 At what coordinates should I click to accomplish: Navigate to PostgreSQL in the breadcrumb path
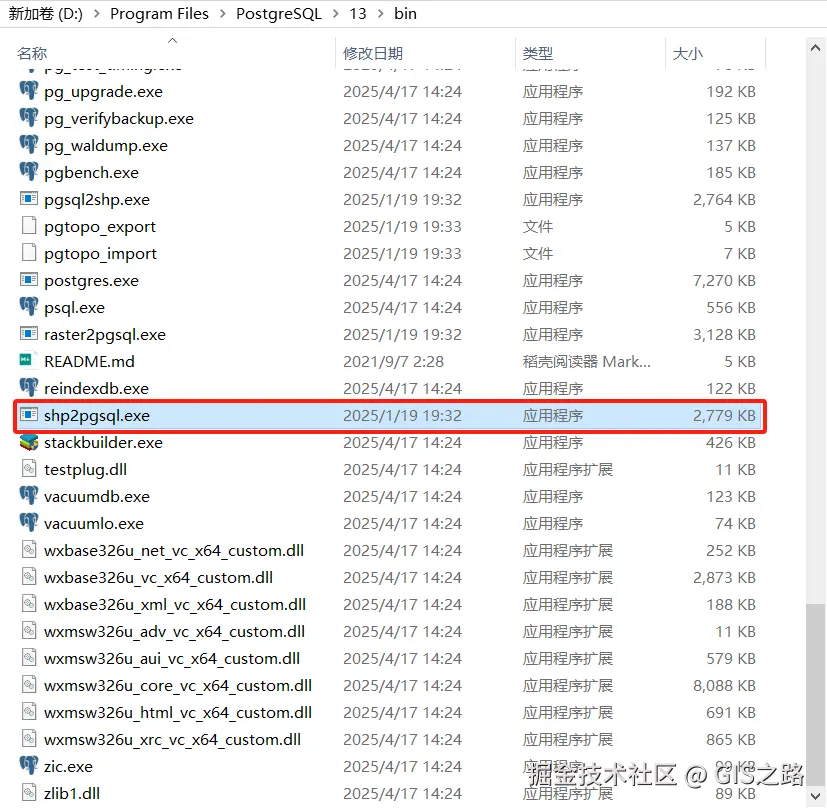(x=278, y=14)
